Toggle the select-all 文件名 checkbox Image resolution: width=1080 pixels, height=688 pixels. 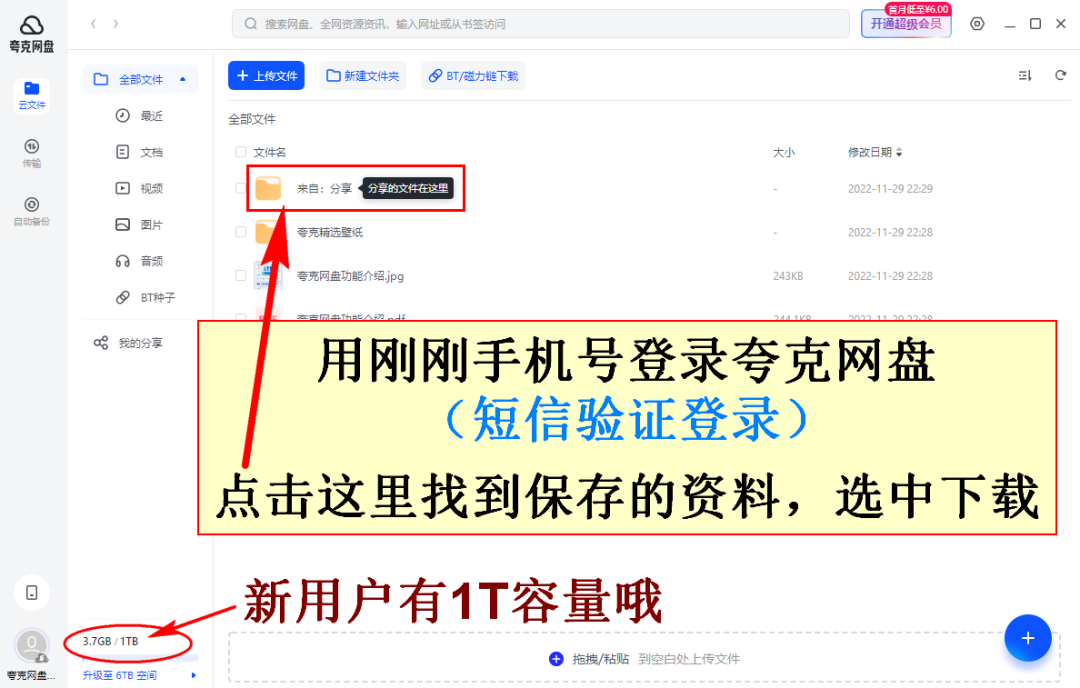click(240, 152)
